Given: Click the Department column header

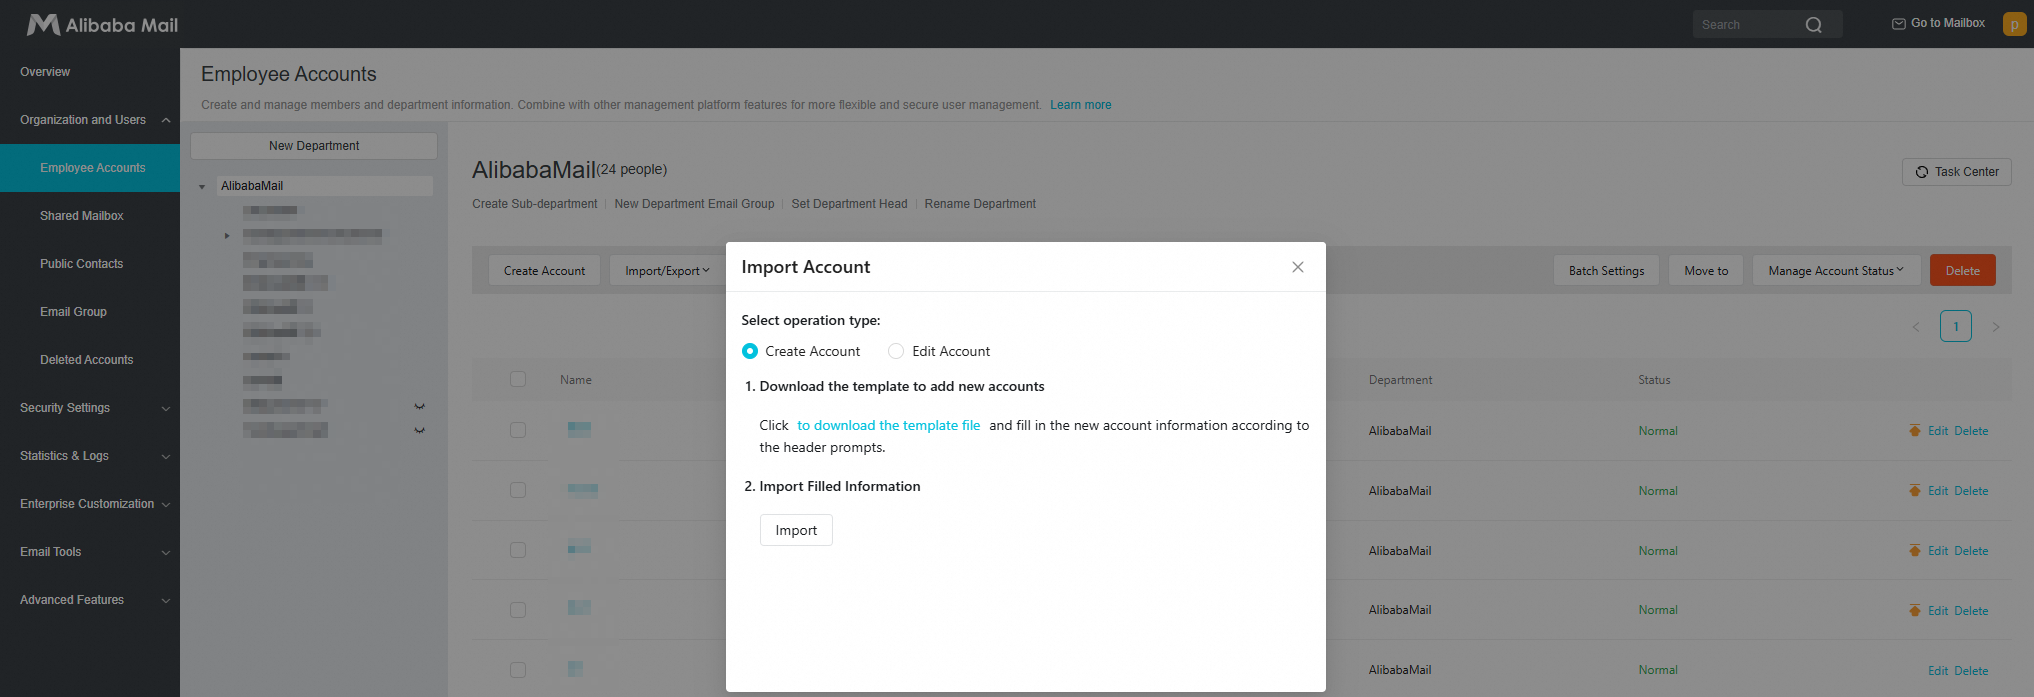Looking at the screenshot, I should [1400, 380].
